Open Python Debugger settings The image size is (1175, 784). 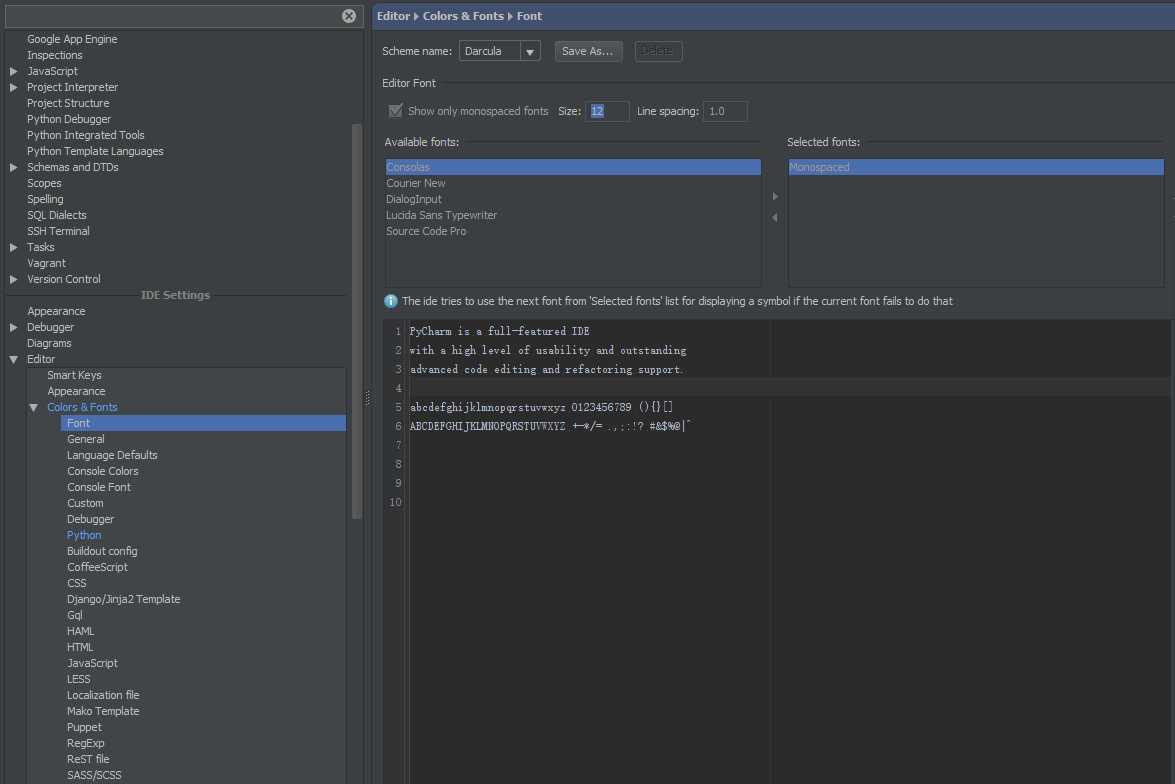[x=69, y=119]
